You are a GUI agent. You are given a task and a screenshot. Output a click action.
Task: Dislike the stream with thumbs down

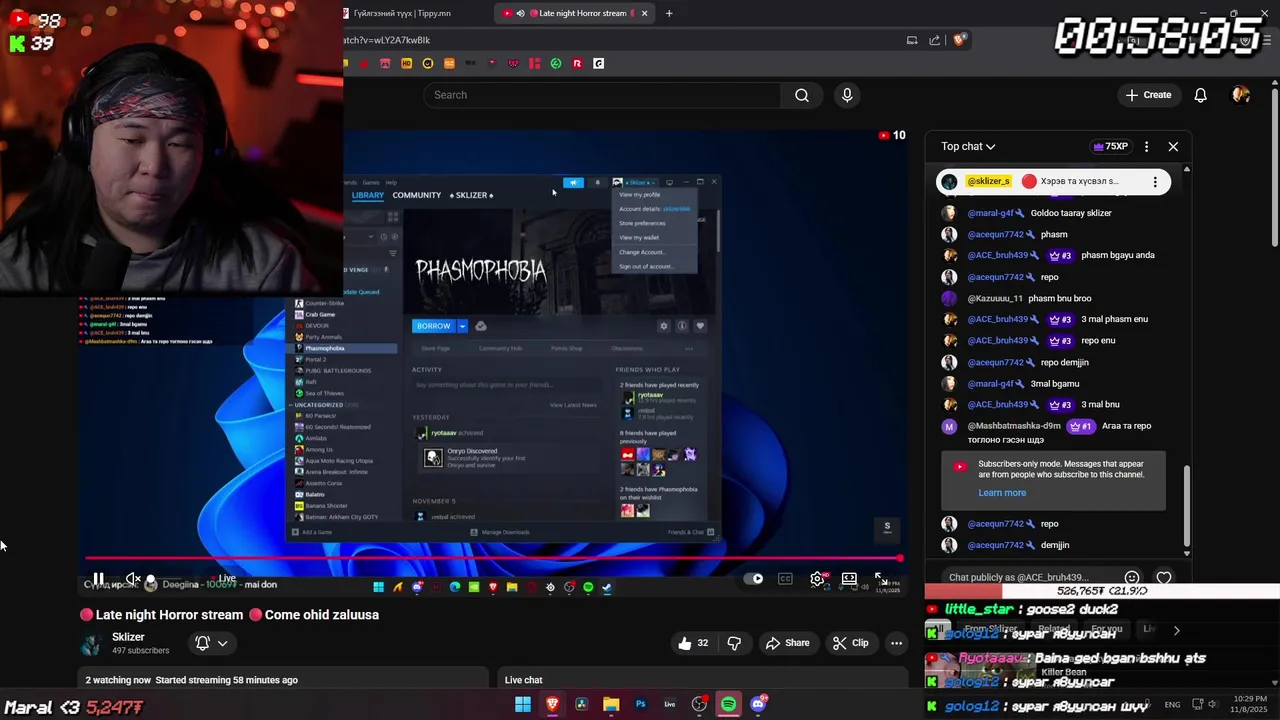pyautogui.click(x=734, y=643)
